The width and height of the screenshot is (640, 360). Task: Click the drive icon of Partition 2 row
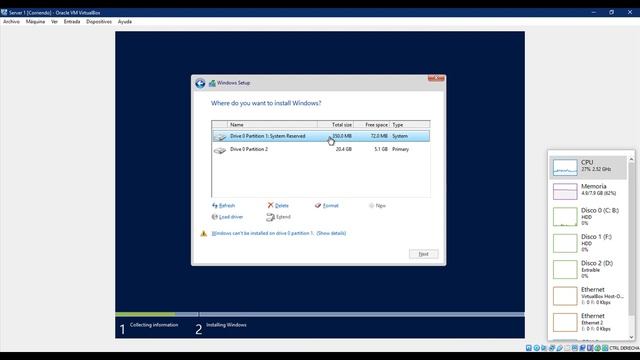[220, 150]
